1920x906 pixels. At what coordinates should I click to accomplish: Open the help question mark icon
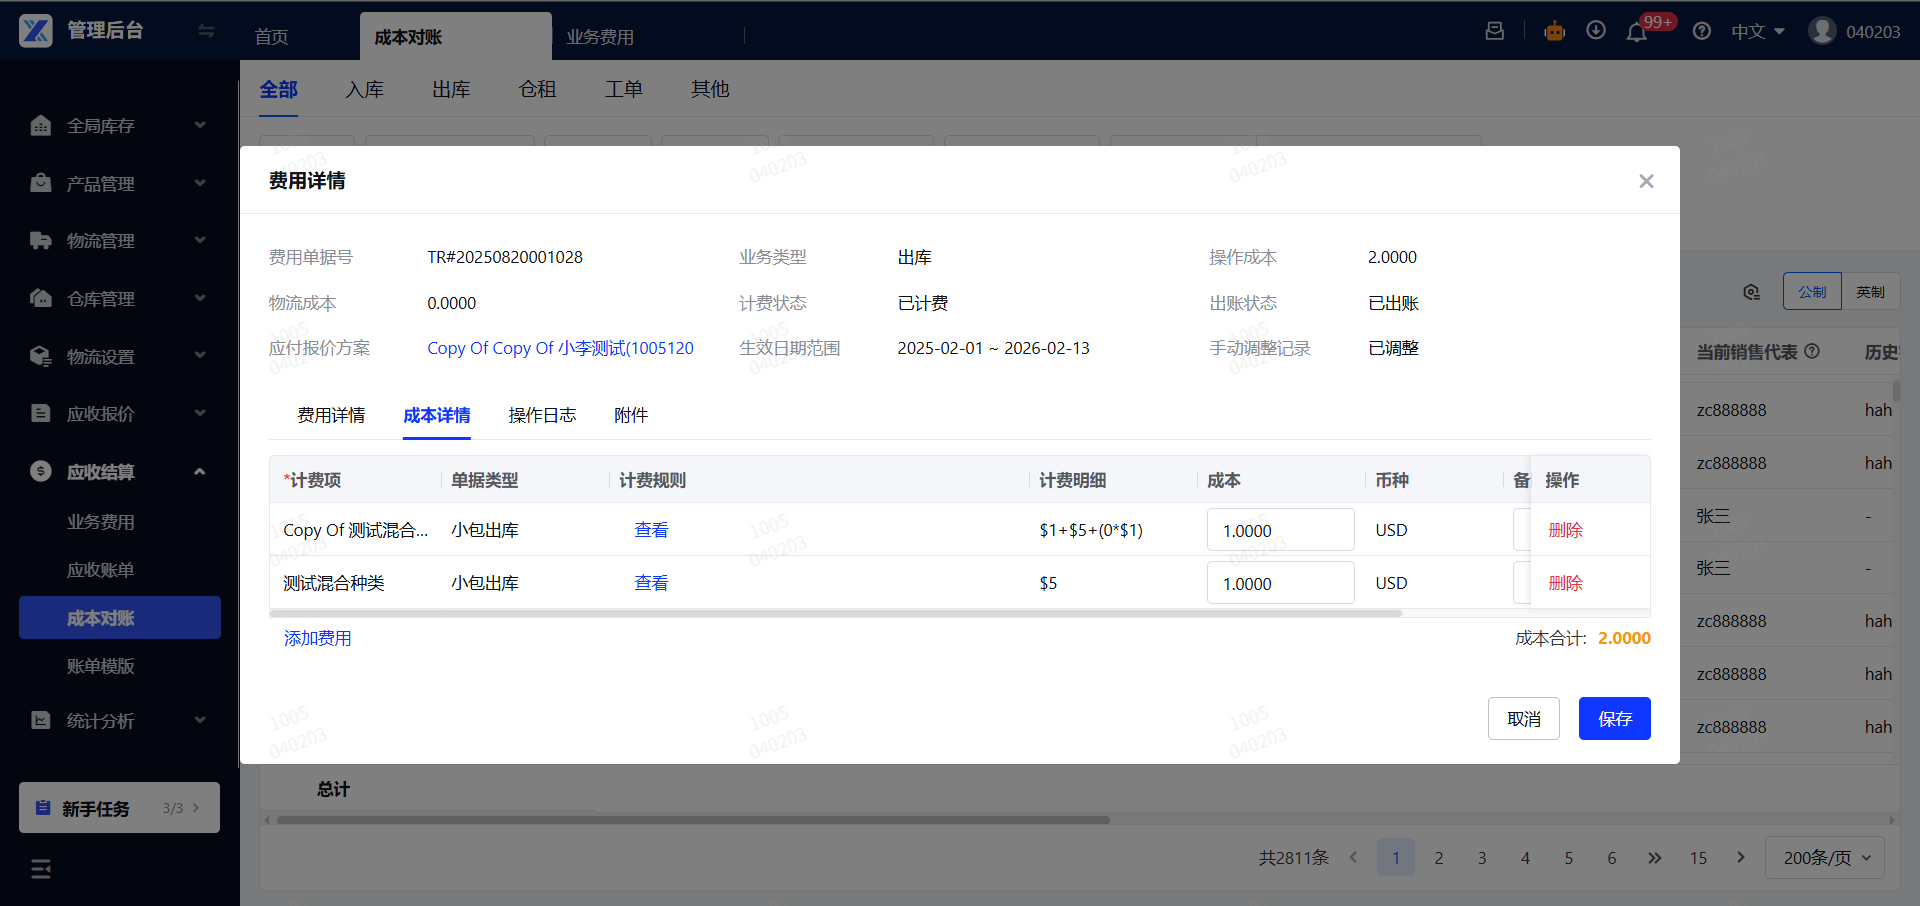click(1701, 31)
